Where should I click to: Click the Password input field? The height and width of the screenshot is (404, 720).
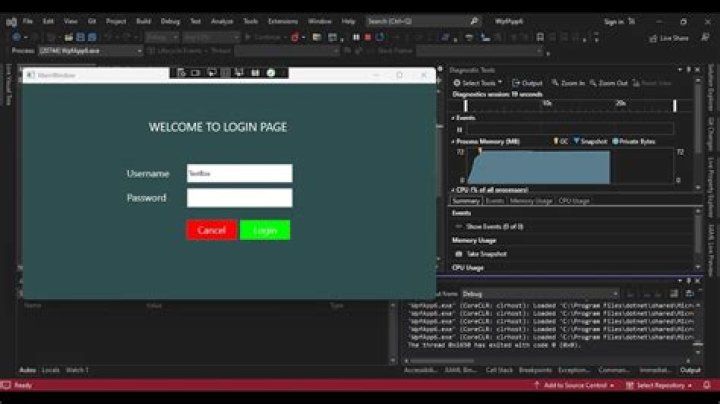239,198
